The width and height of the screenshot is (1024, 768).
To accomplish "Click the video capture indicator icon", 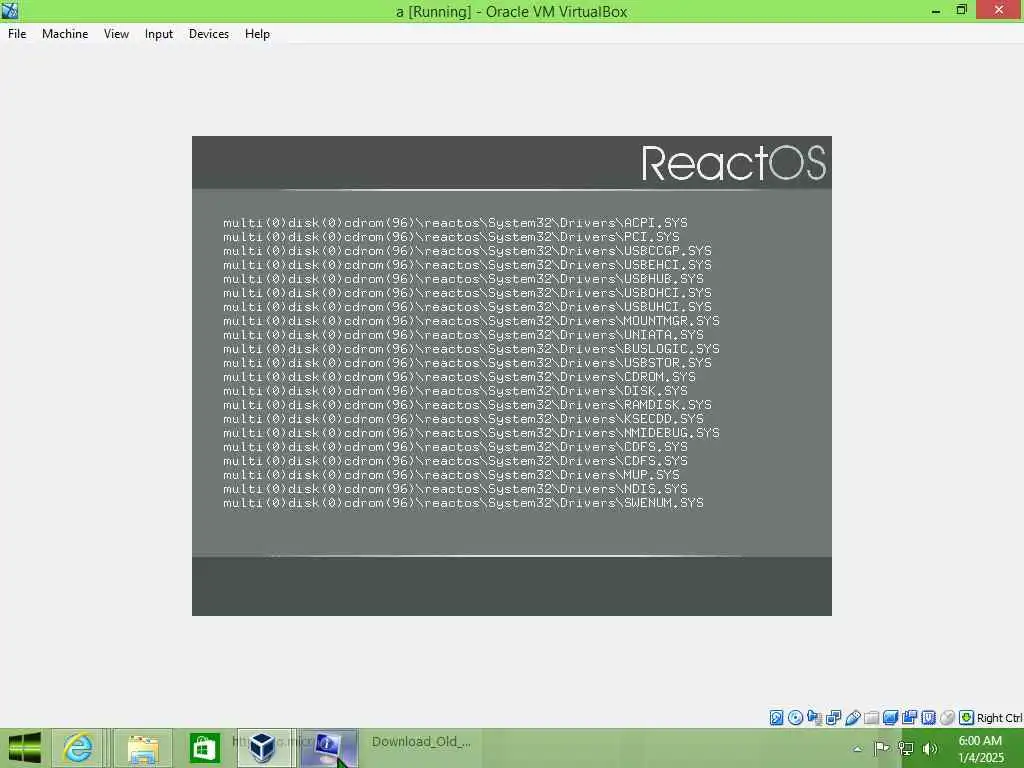I will pos(909,718).
